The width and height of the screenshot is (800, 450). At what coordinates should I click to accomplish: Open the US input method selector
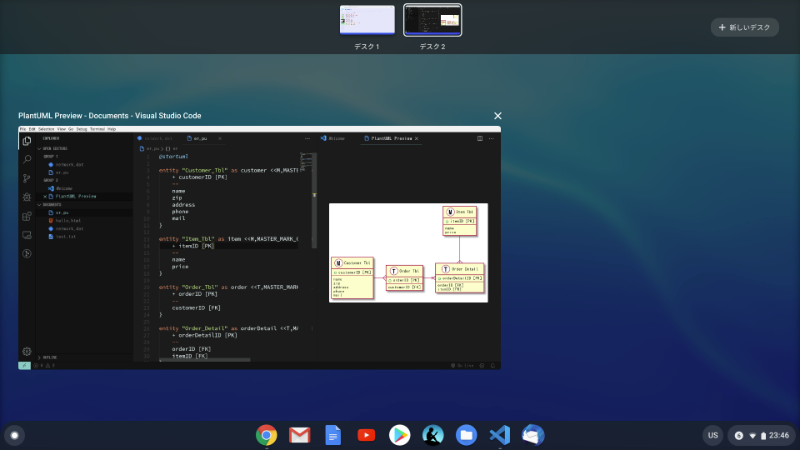pyautogui.click(x=713, y=435)
